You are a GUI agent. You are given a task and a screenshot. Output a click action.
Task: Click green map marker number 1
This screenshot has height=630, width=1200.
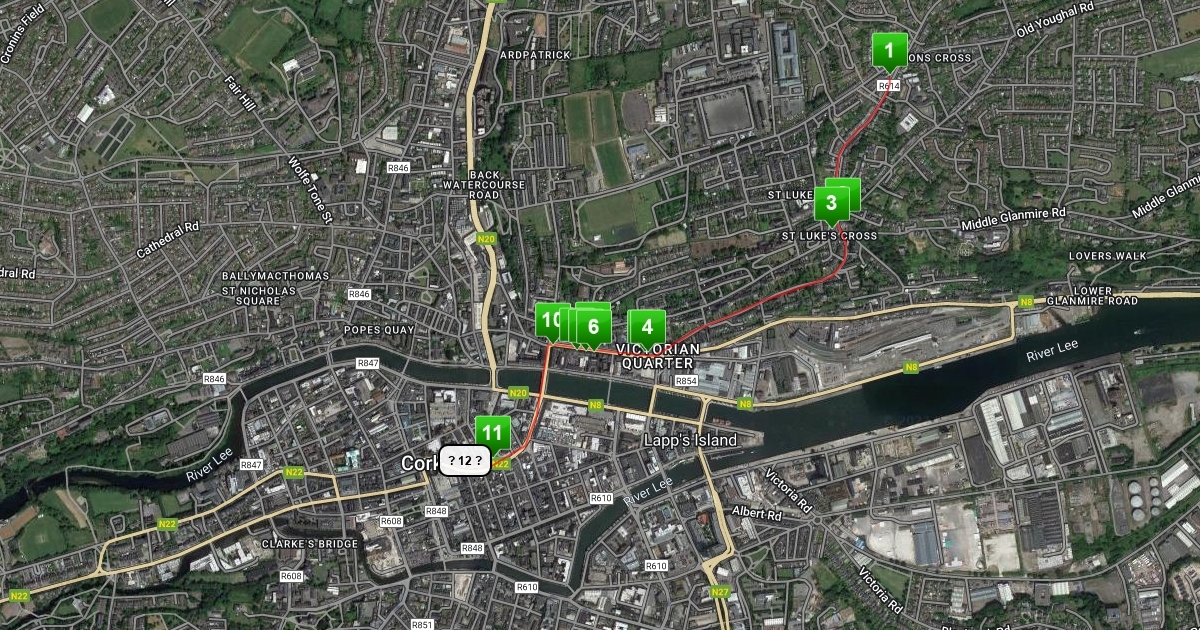pos(889,49)
